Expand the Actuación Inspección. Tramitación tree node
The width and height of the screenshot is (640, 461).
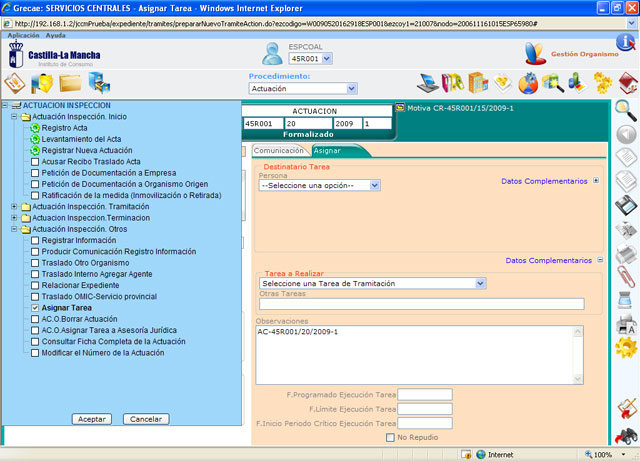point(14,207)
